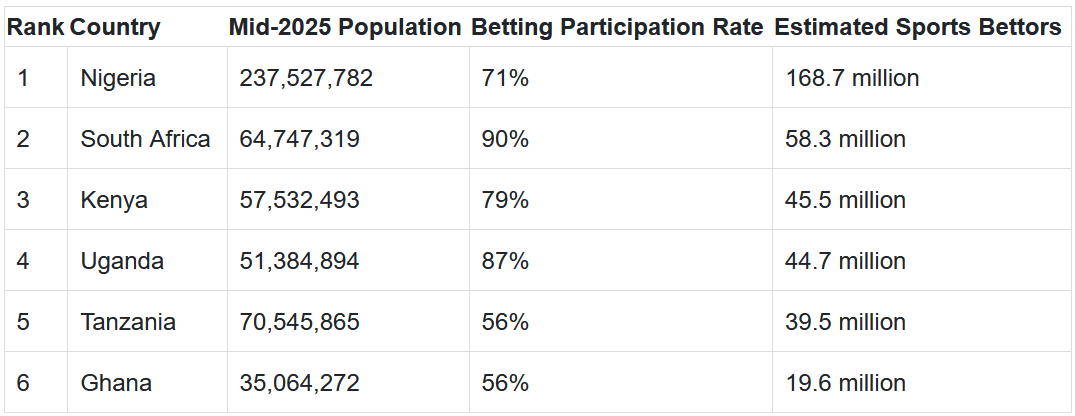Select the Estimated Sports Bettors header
1075x416 pixels.
918,28
